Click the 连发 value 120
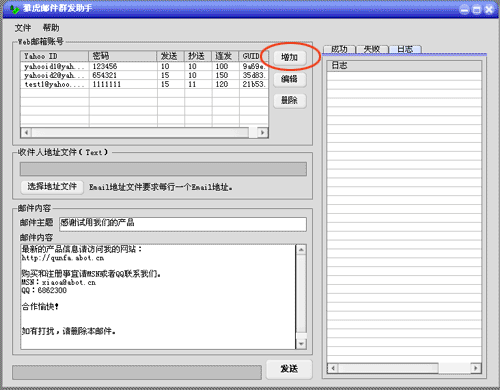This screenshot has width=500, height=390. coord(225,84)
